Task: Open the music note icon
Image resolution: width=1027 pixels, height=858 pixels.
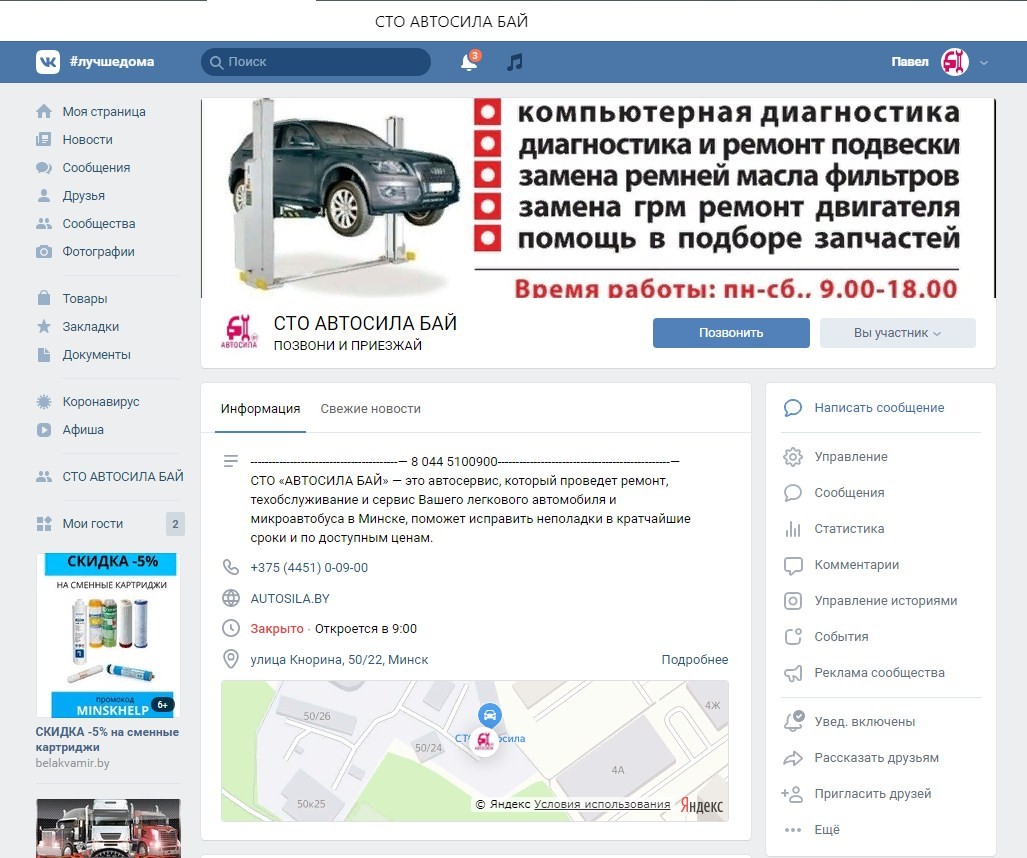Action: tap(515, 62)
